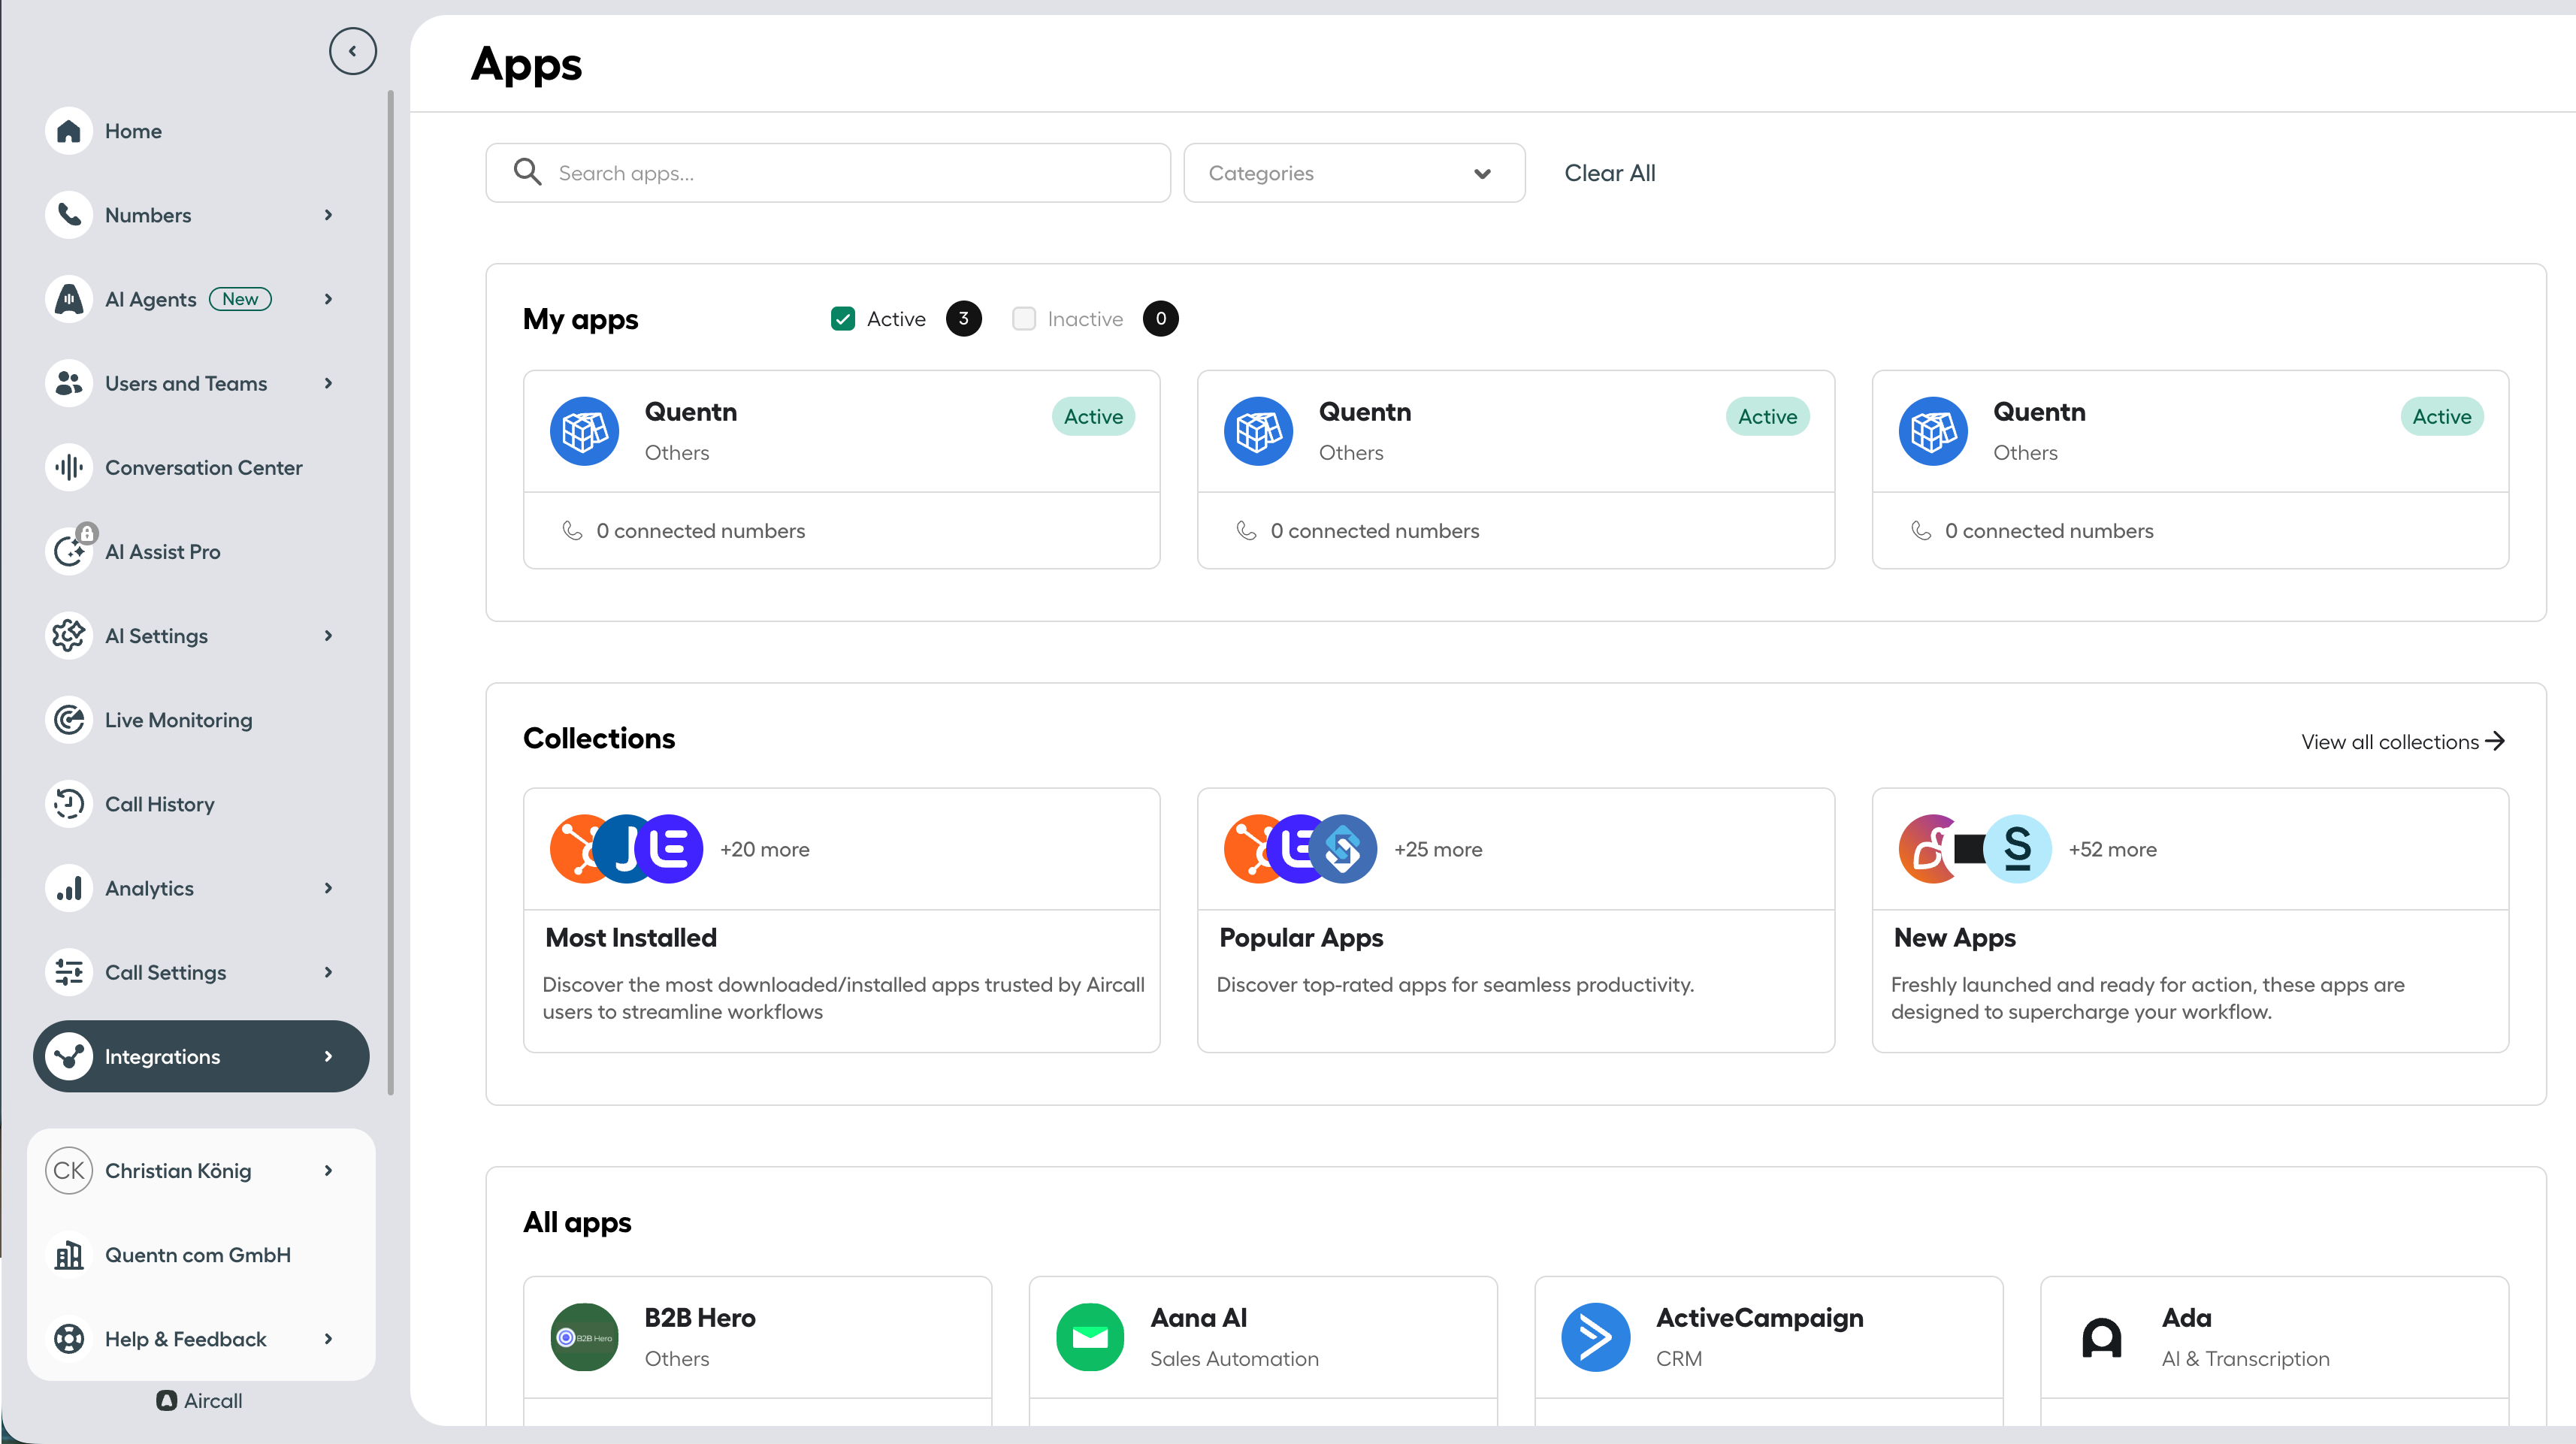Click the Analytics bar chart icon
The width and height of the screenshot is (2576, 1444).
click(x=69, y=888)
